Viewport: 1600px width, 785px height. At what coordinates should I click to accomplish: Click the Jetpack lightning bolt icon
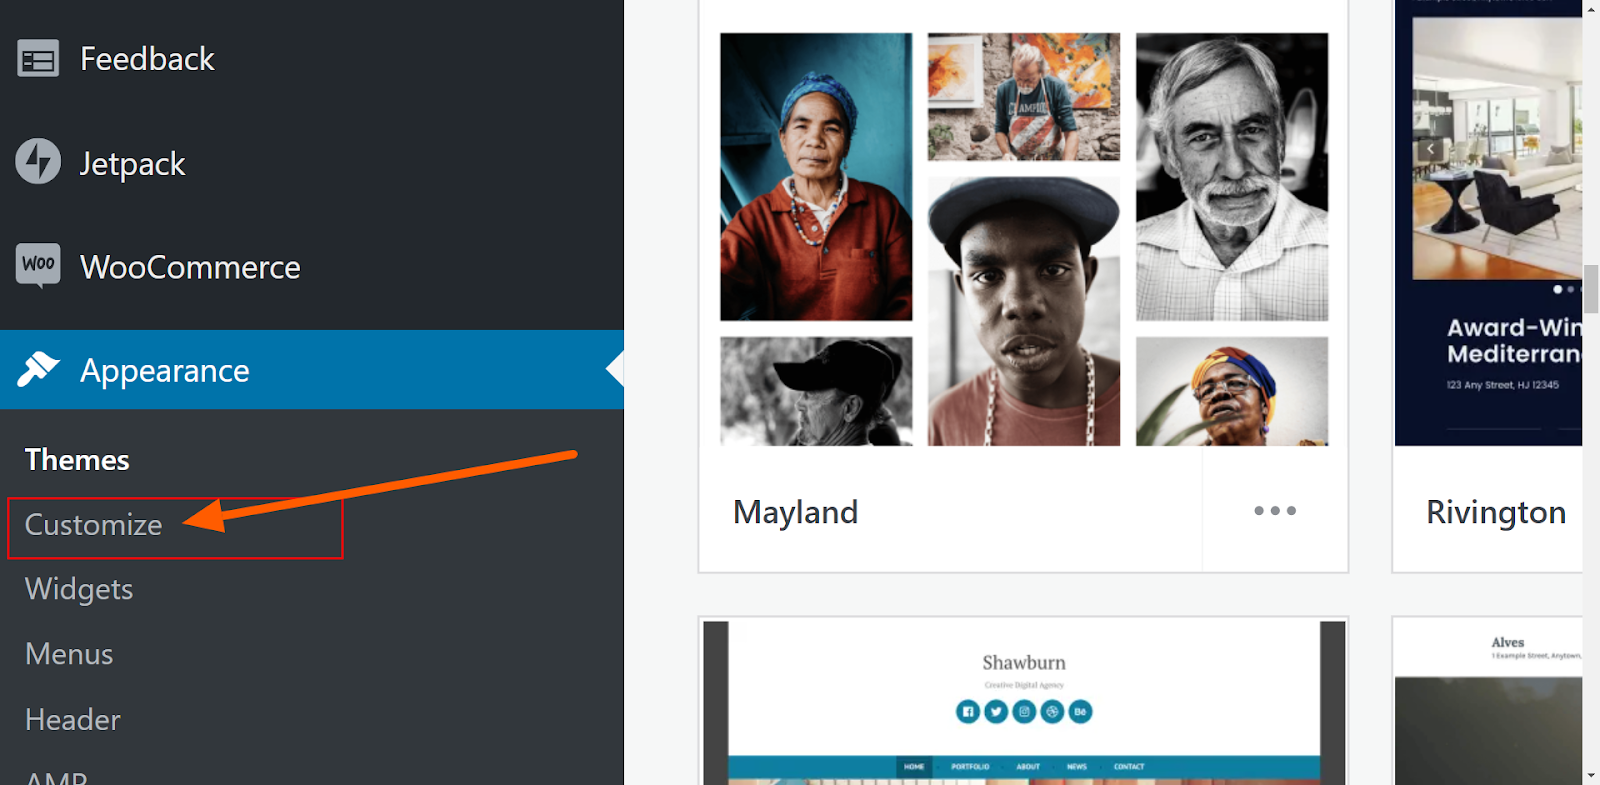(x=38, y=161)
